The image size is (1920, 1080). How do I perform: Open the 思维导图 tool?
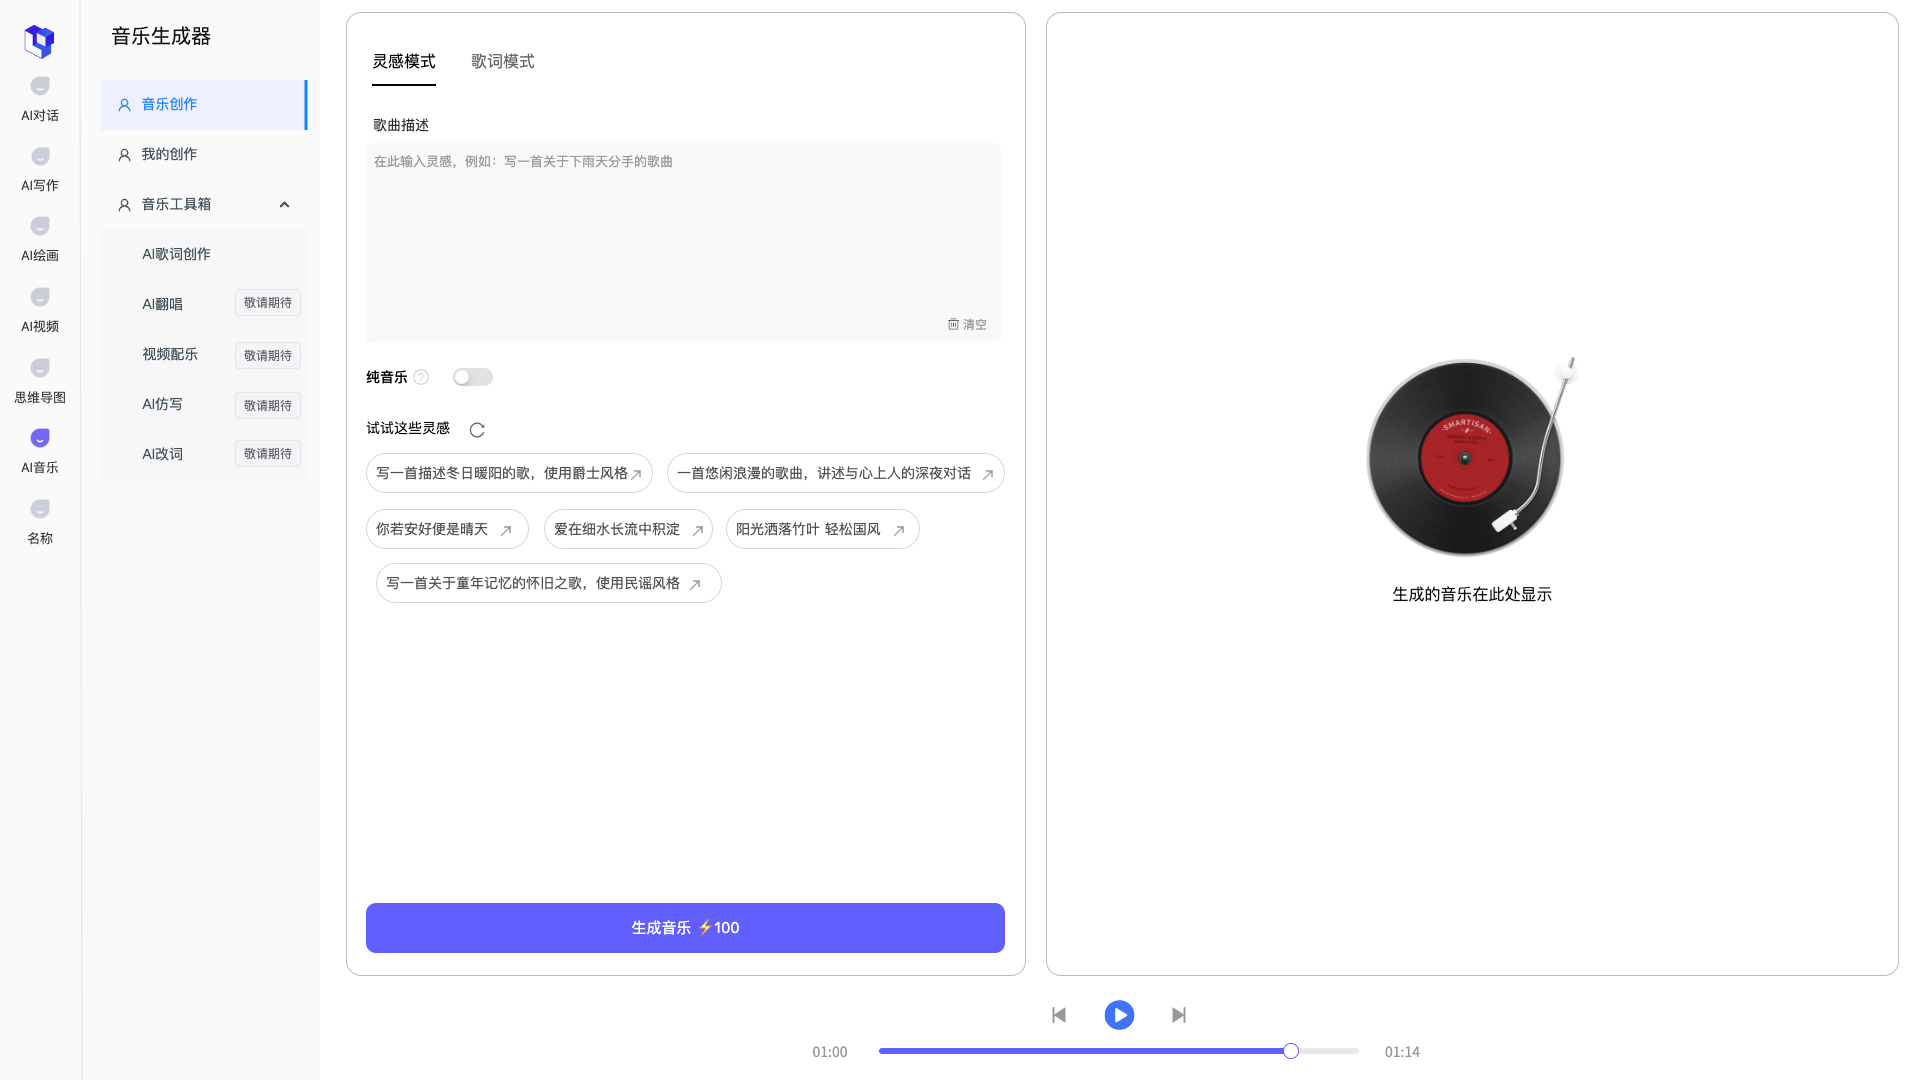[x=39, y=381]
